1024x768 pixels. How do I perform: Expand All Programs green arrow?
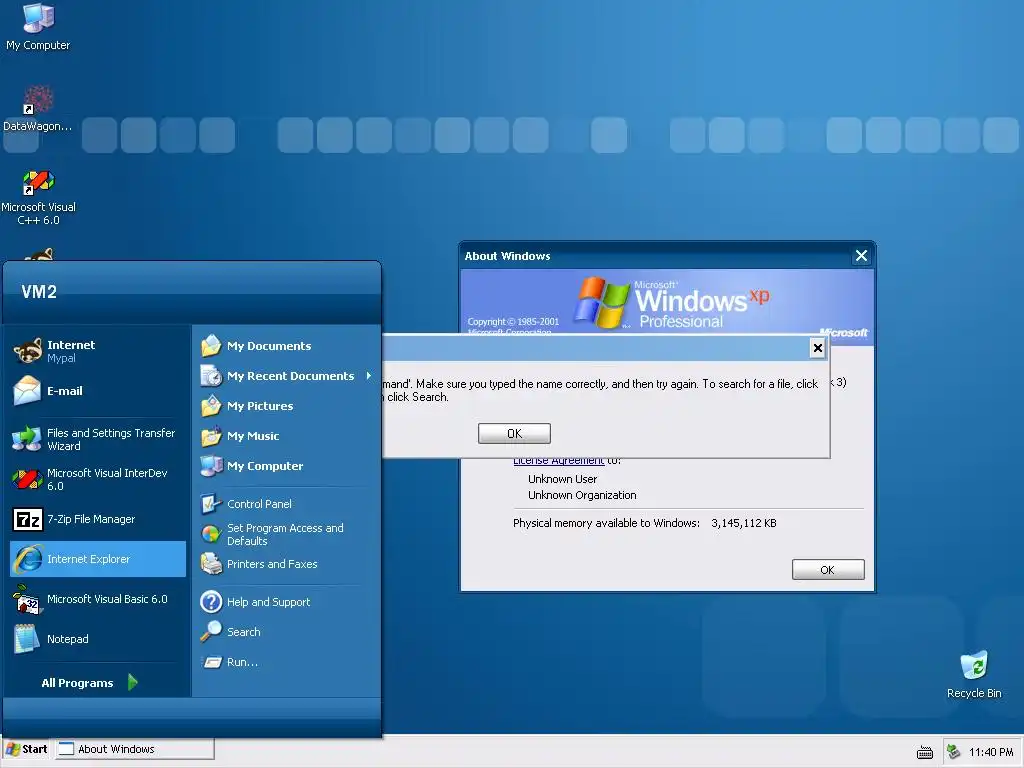pos(133,682)
